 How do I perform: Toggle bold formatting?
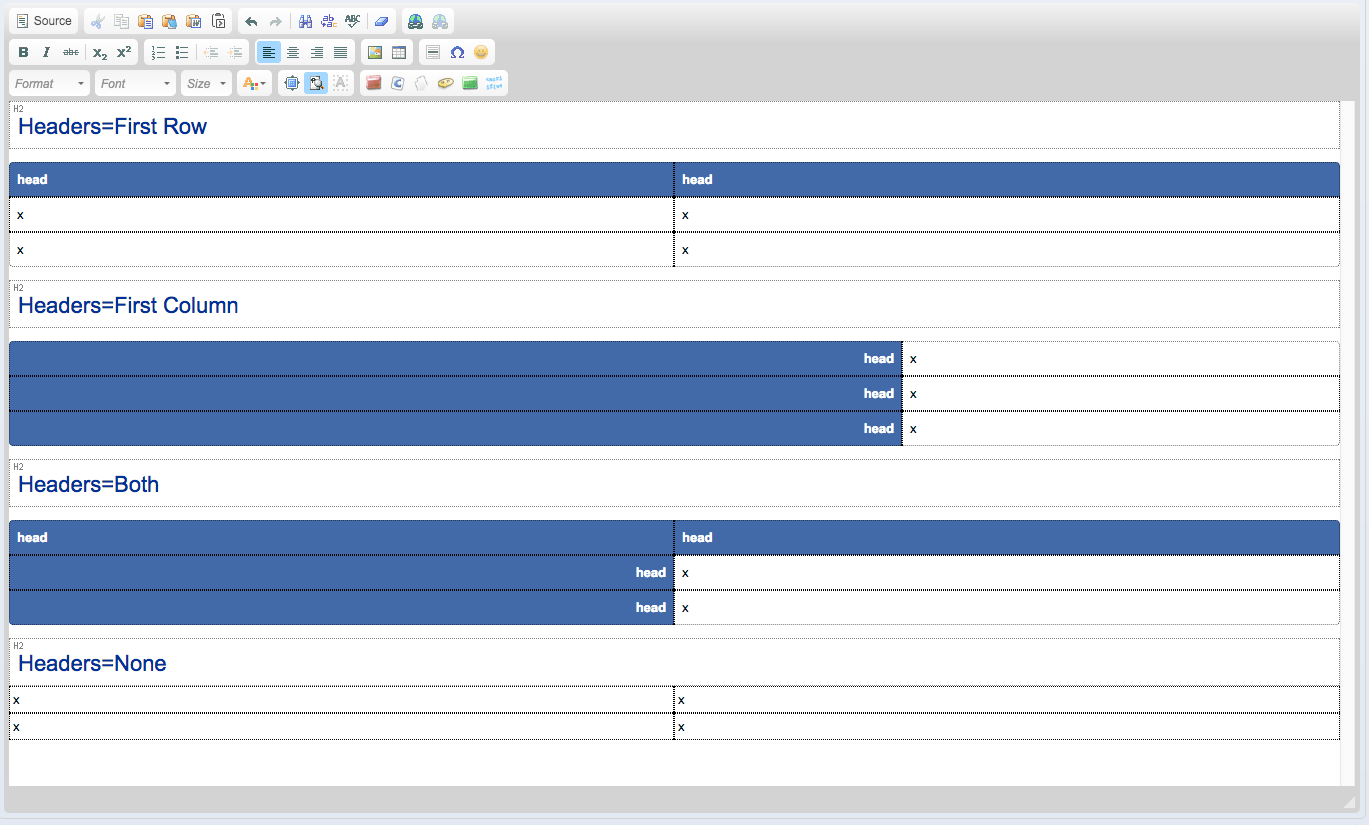click(x=23, y=53)
